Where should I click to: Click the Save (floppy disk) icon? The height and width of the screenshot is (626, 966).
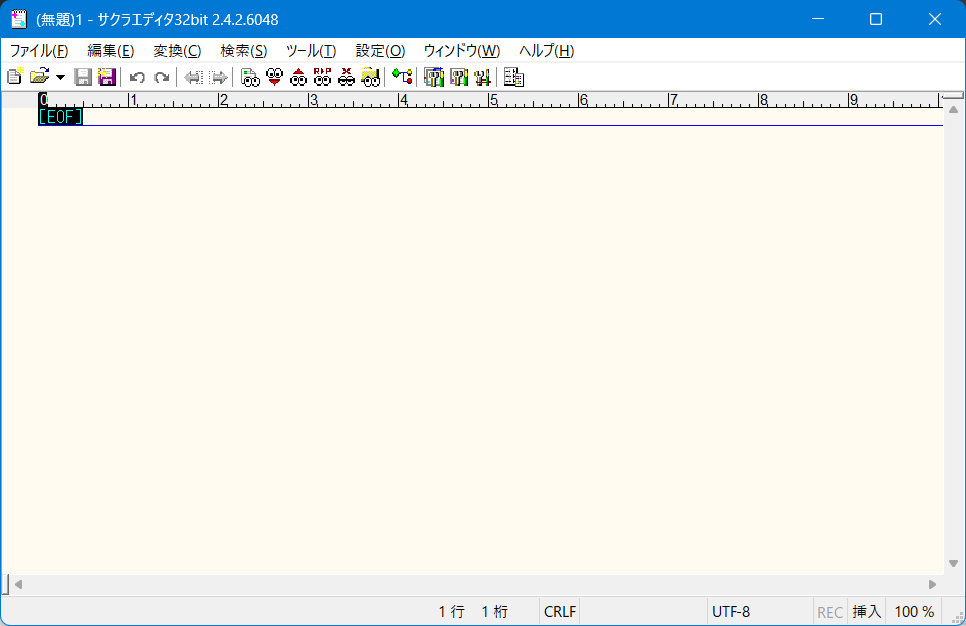coord(84,77)
